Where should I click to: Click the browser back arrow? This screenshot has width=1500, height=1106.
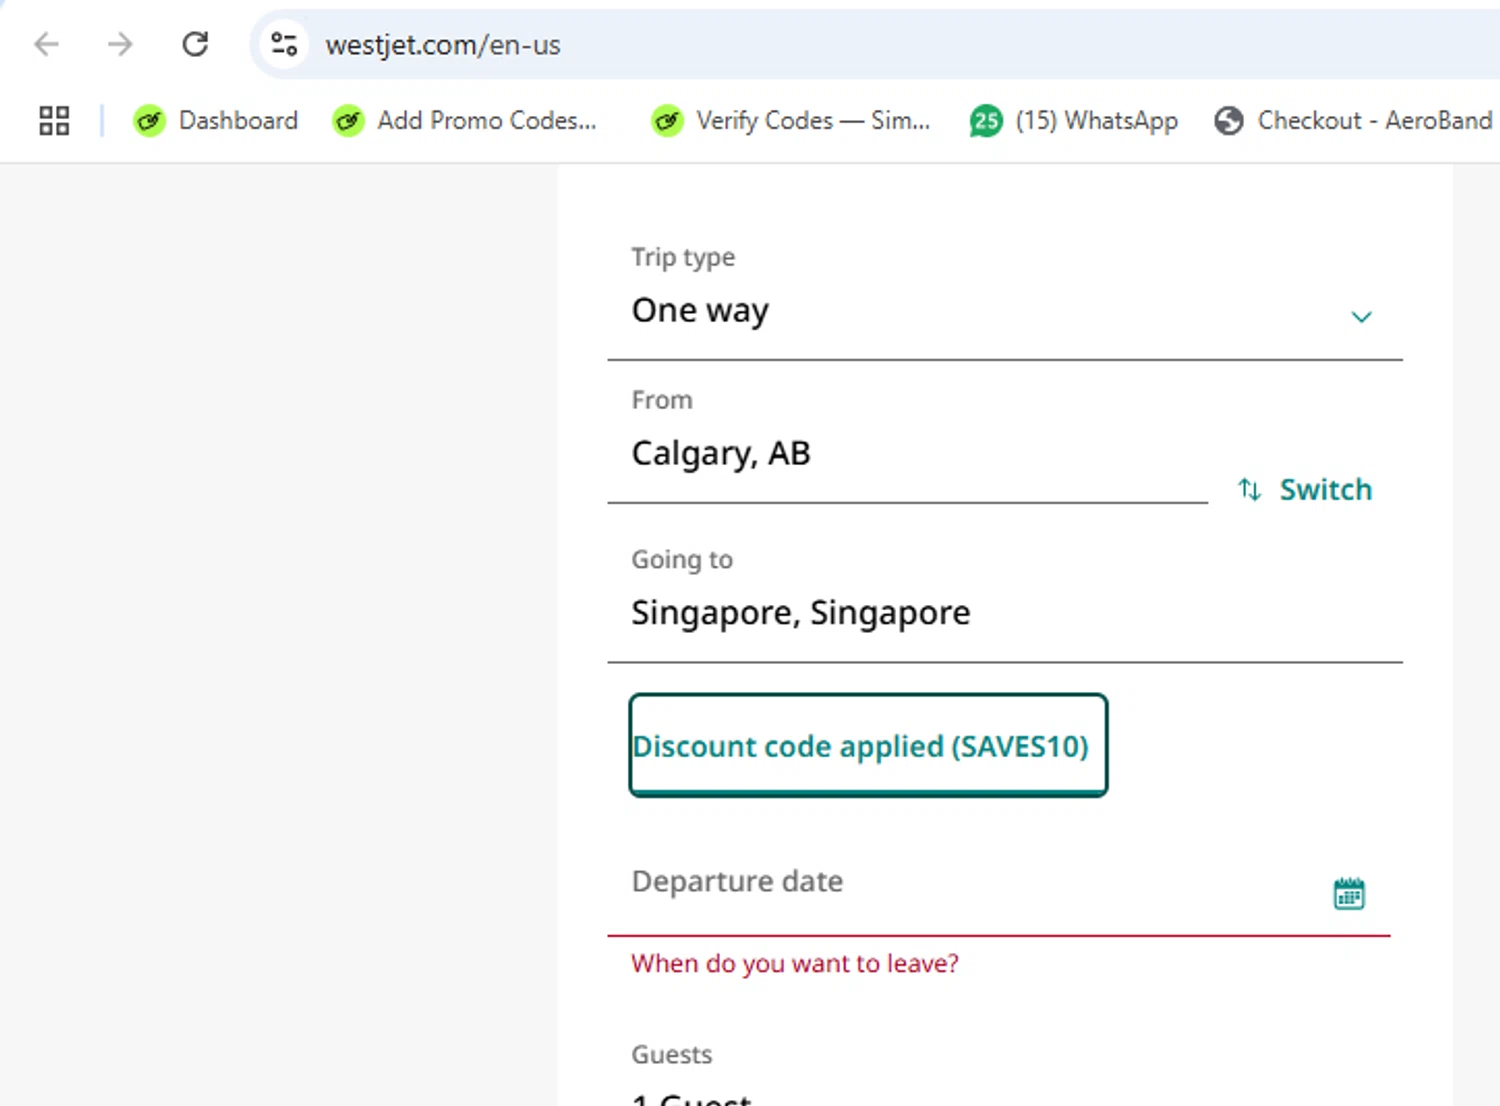46,44
